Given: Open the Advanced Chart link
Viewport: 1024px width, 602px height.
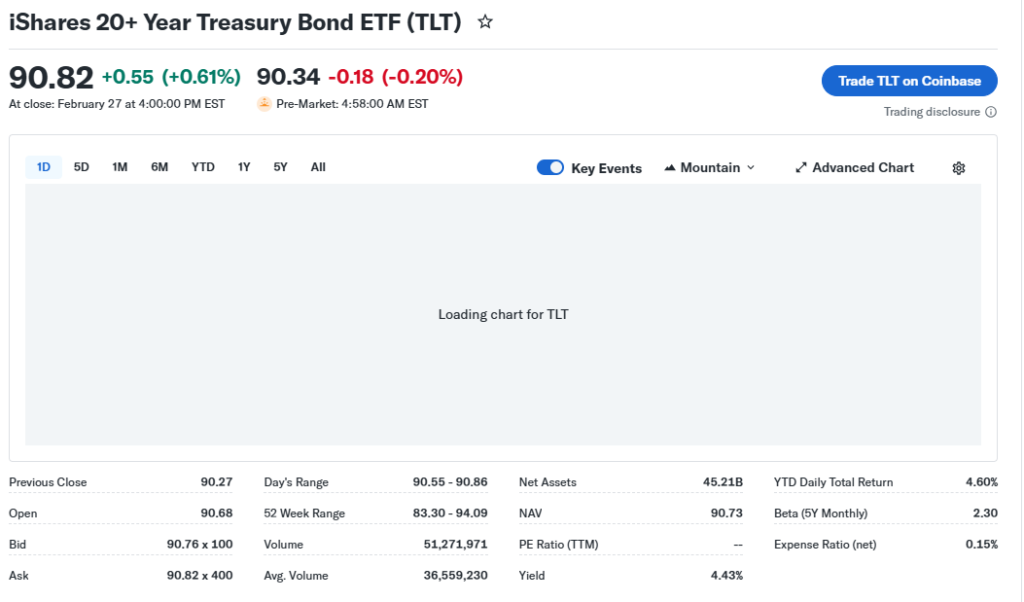Looking at the screenshot, I should coord(863,168).
